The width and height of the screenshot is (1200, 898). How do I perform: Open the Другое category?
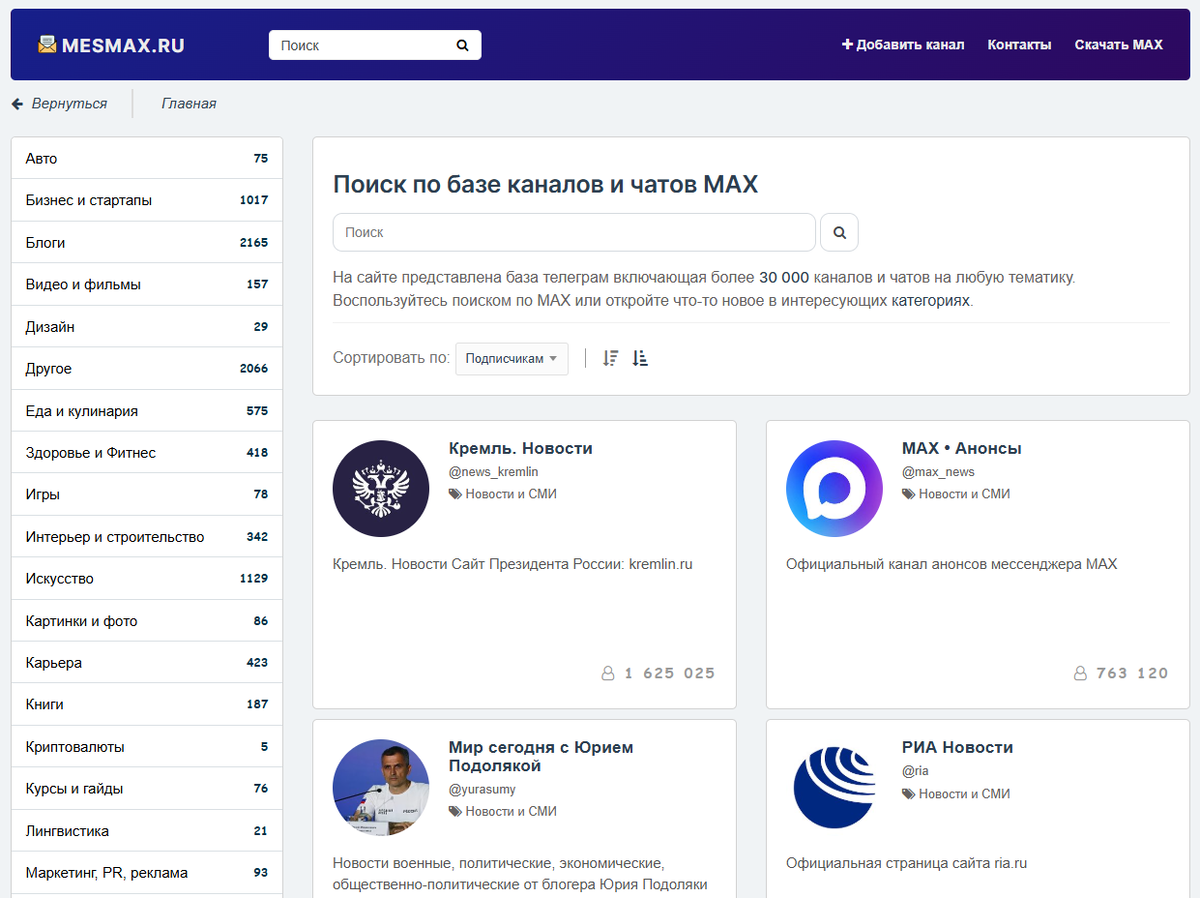[x=147, y=369]
